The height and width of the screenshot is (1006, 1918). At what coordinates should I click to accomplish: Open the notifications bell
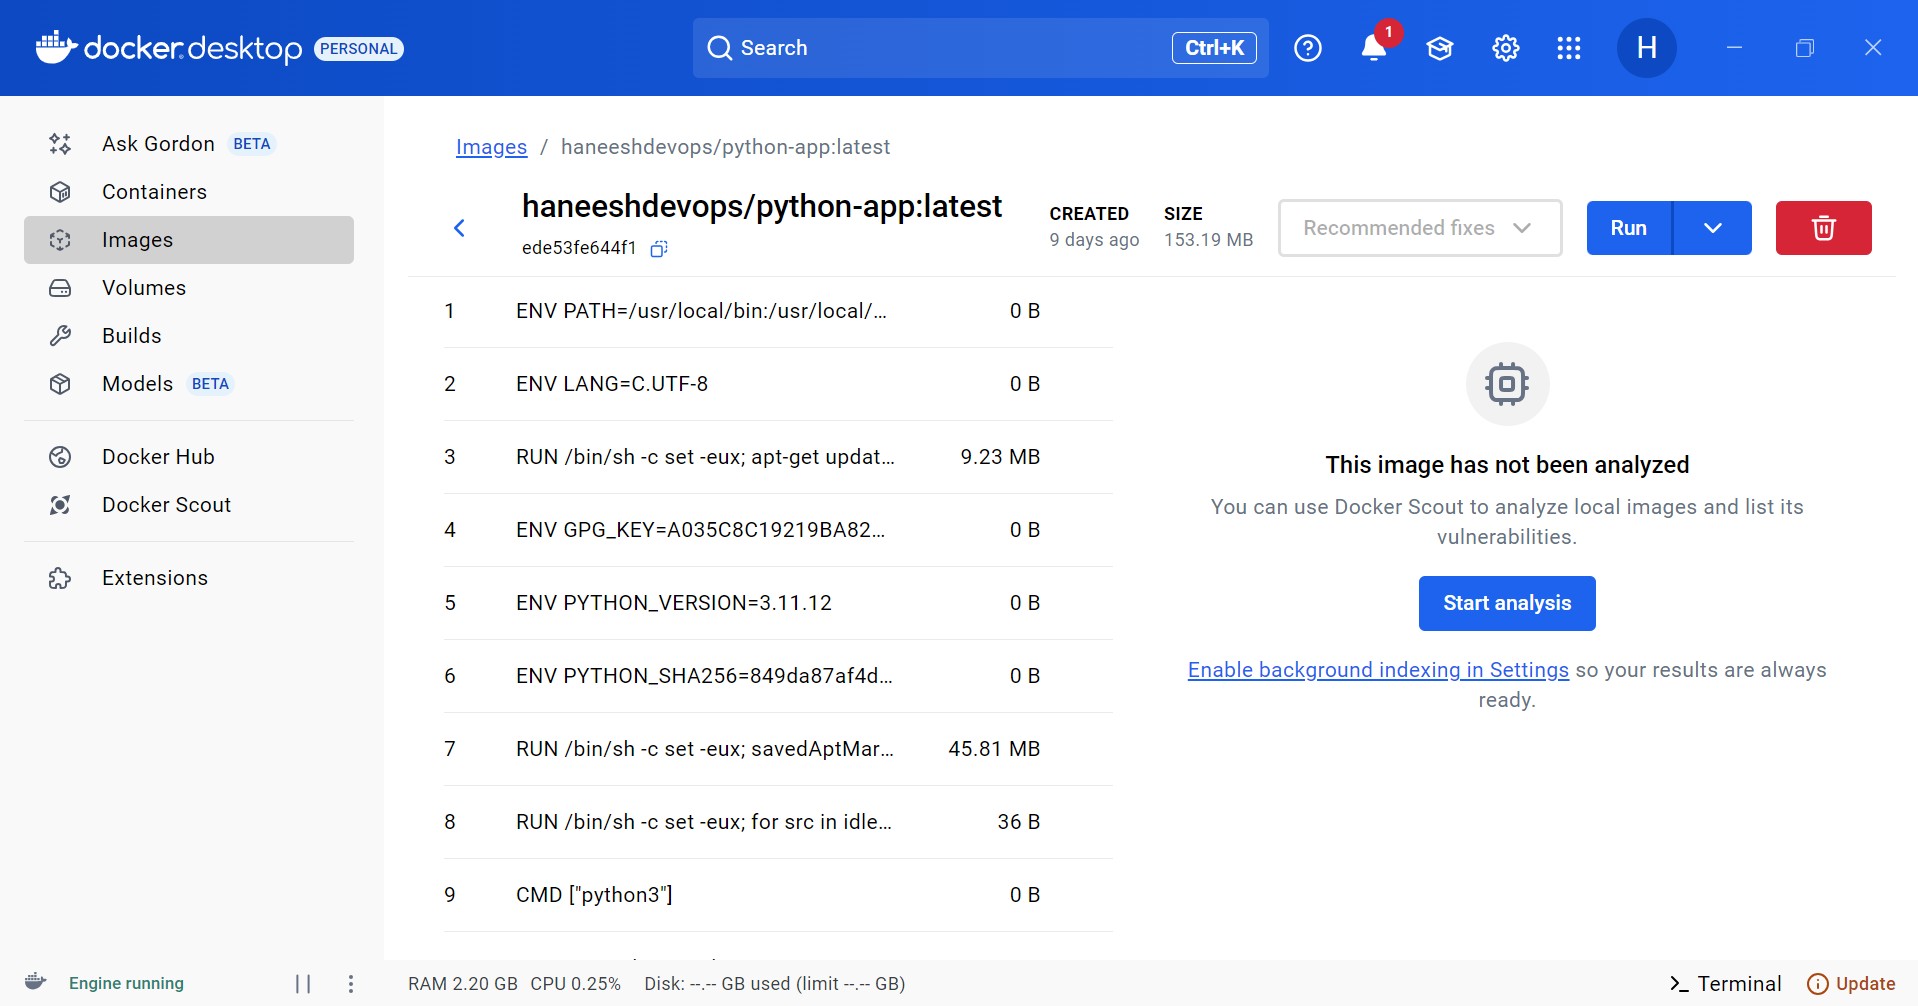pos(1373,48)
